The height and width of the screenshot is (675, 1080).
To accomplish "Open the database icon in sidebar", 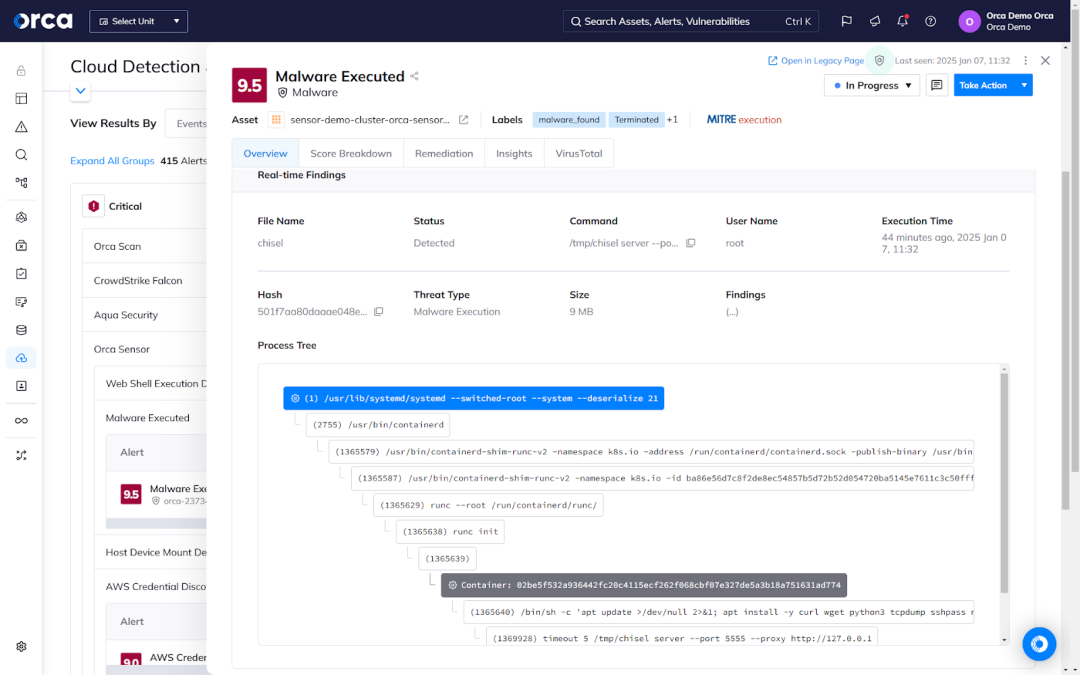I will [21, 330].
